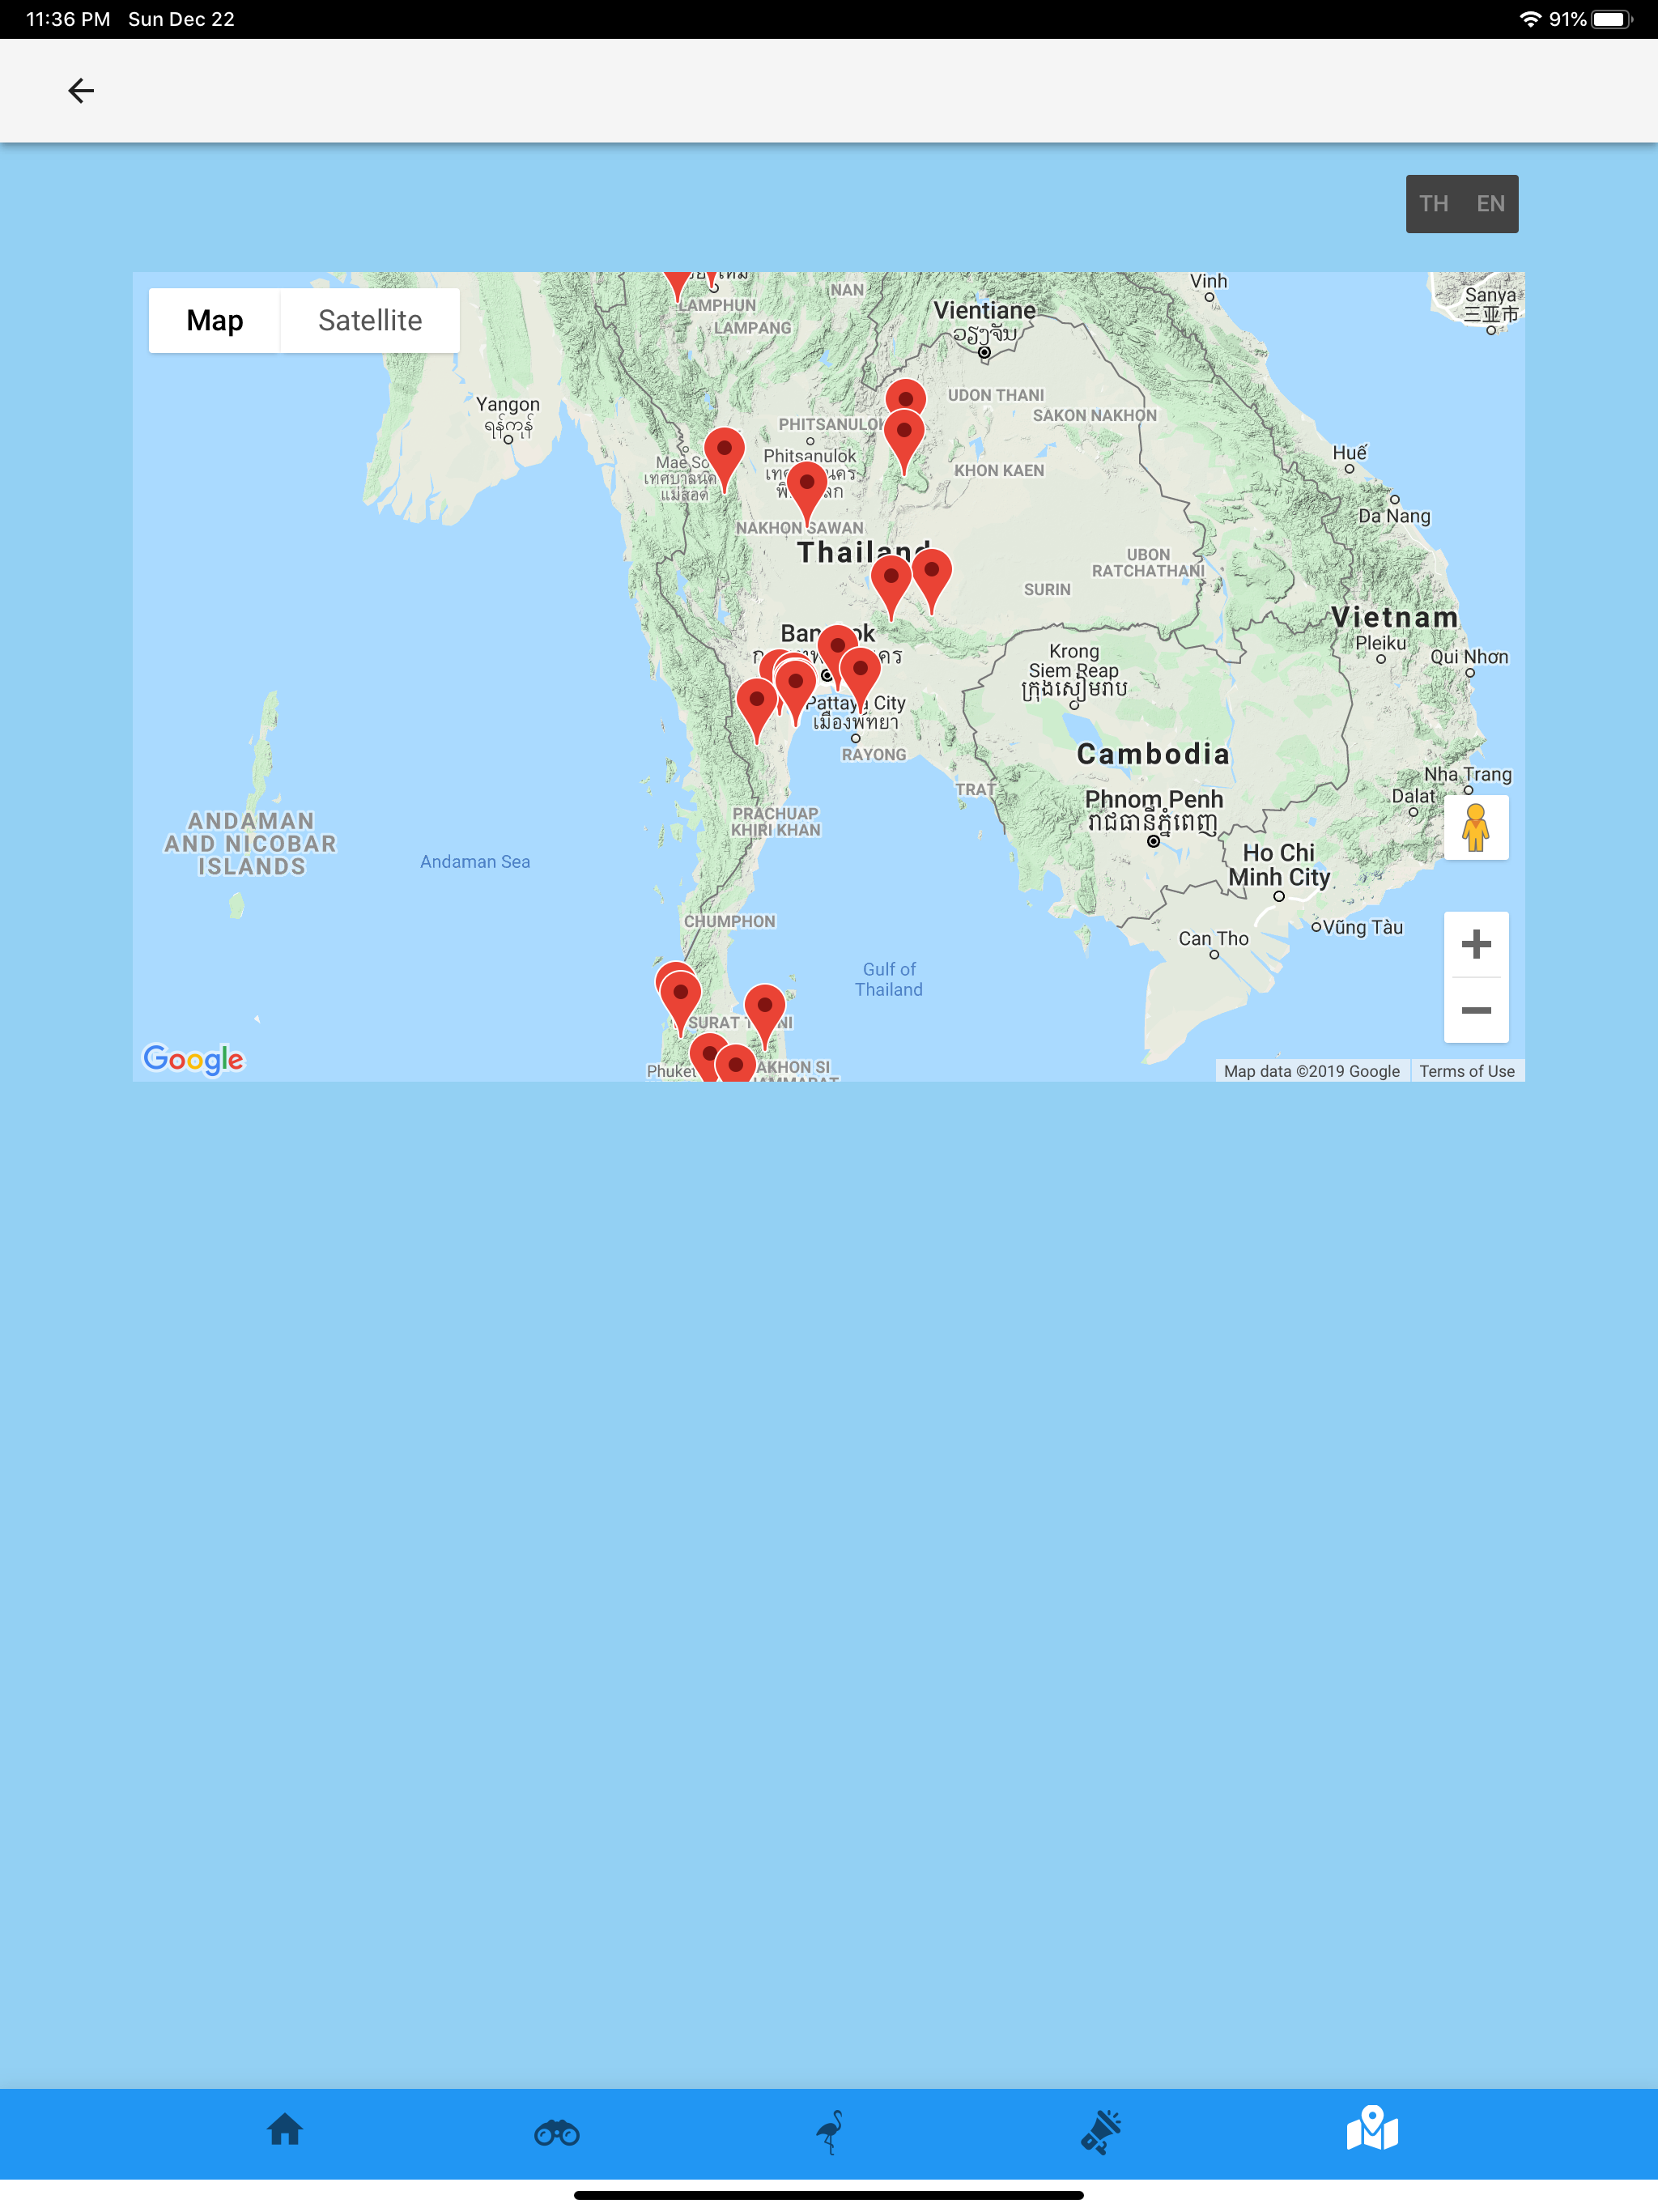Open the flamingo bird tab icon
This screenshot has width=1658, height=2212.
[830, 2132]
